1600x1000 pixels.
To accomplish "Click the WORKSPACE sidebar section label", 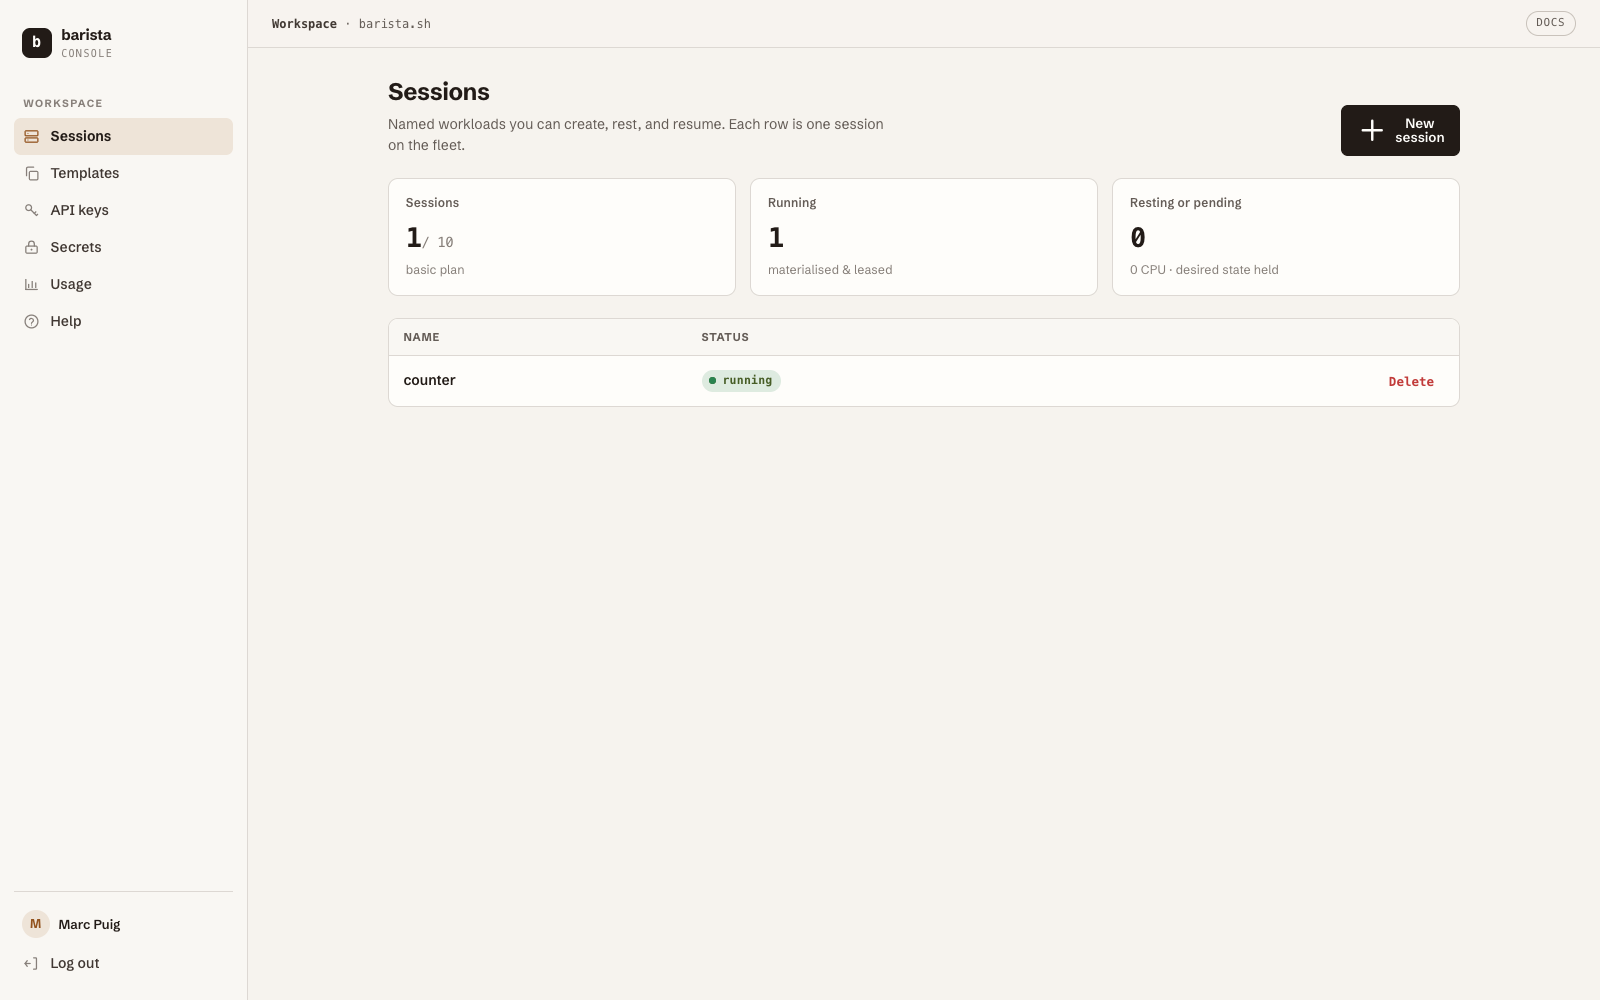I will (63, 103).
